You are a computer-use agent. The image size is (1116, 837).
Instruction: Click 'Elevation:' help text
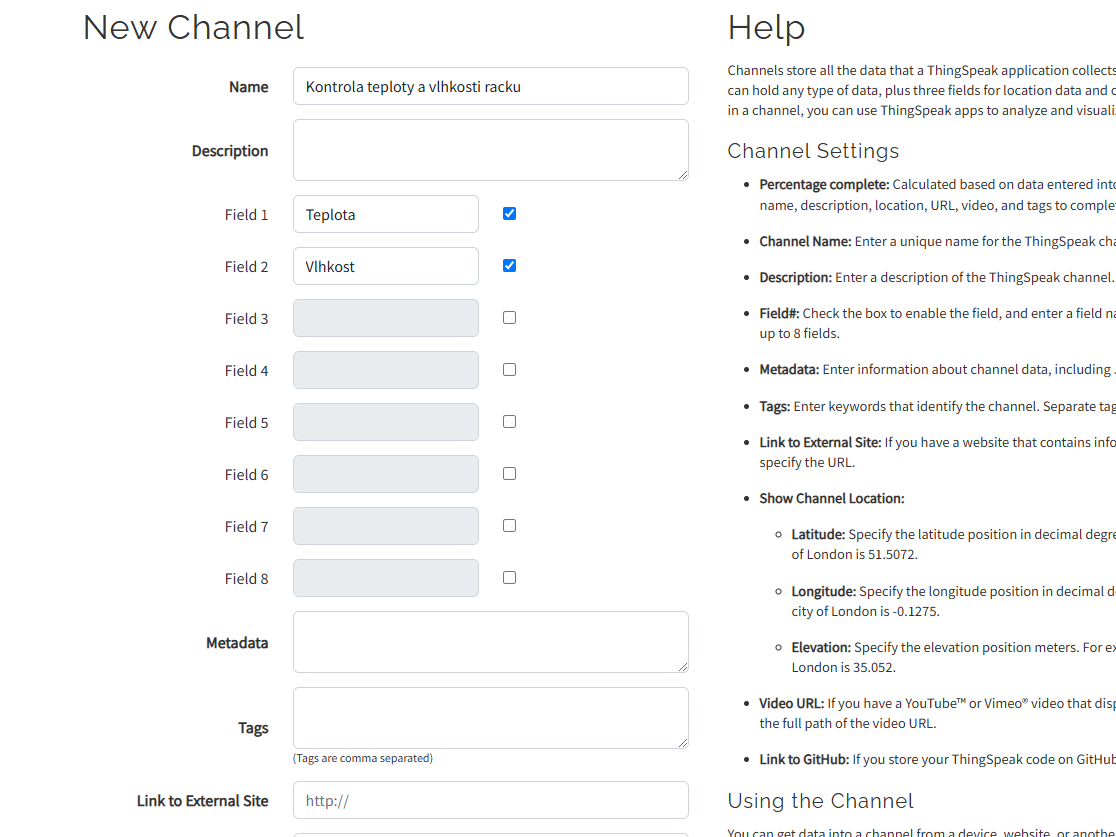point(821,647)
